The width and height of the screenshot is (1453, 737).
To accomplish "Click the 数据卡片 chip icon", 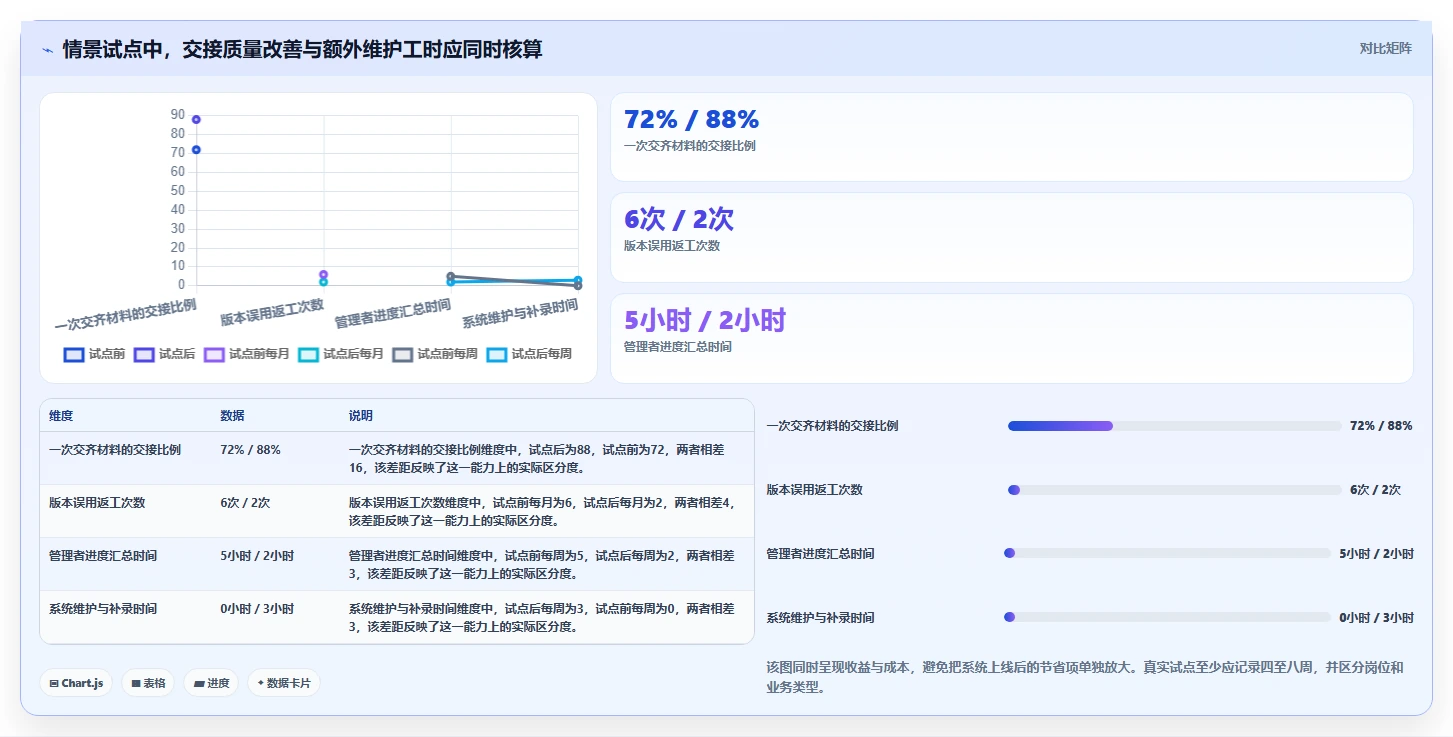I will pos(260,683).
